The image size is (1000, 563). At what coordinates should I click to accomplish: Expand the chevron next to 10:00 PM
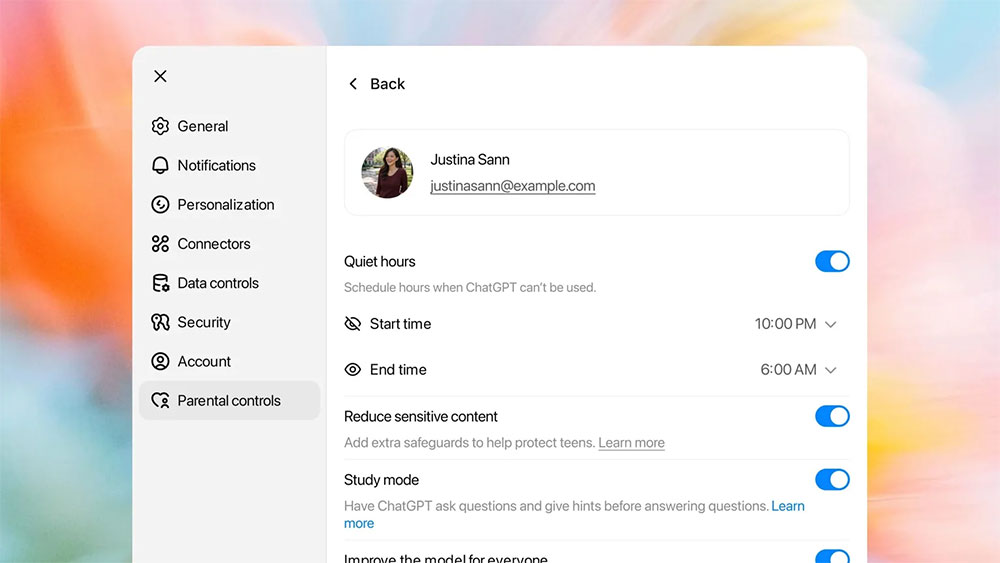830,325
